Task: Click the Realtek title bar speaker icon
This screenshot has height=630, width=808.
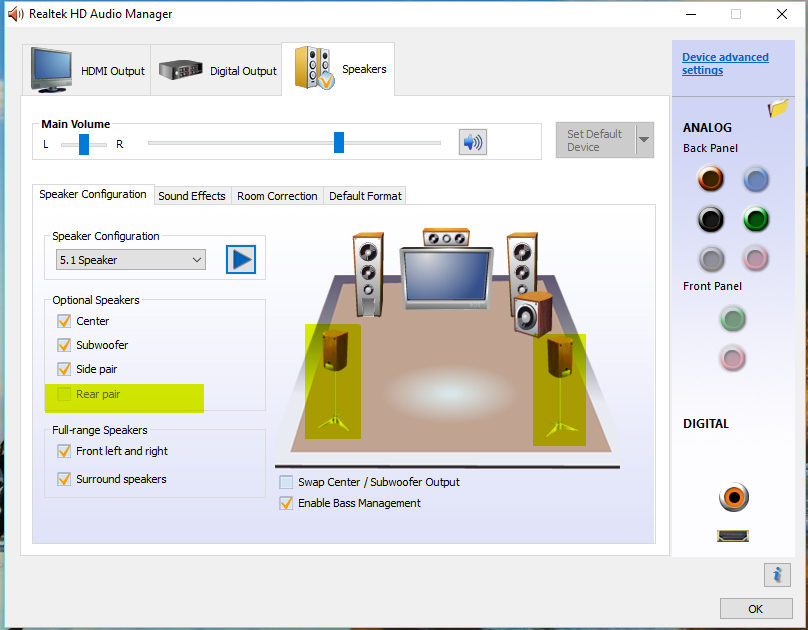Action: [x=15, y=14]
